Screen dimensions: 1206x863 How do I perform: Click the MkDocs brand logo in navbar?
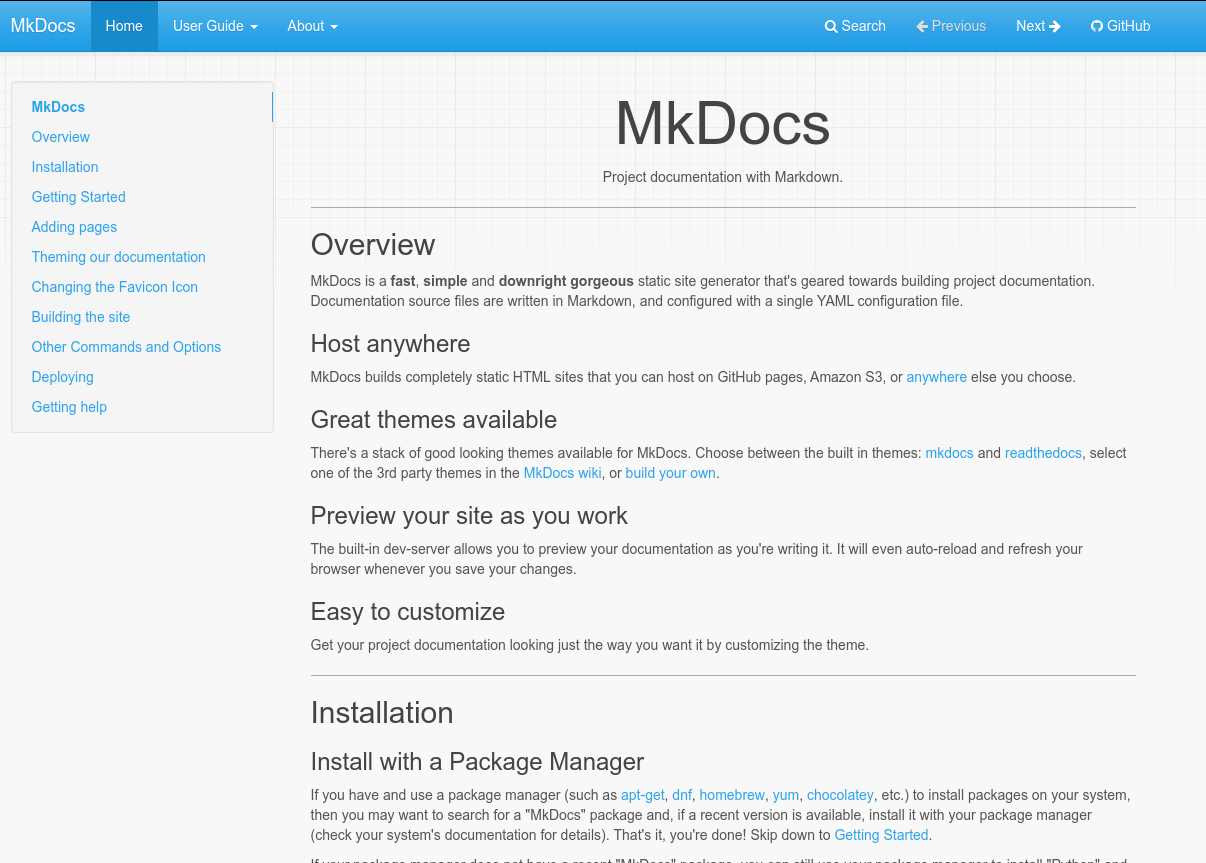[x=43, y=26]
